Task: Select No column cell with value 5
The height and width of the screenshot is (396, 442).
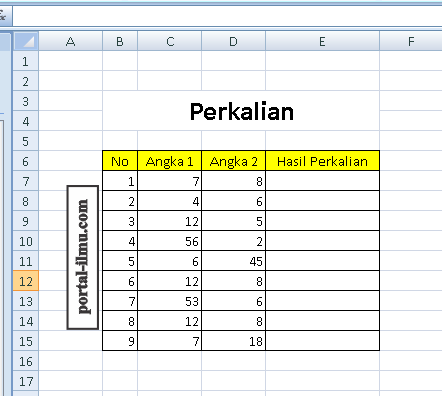Action: [x=120, y=261]
